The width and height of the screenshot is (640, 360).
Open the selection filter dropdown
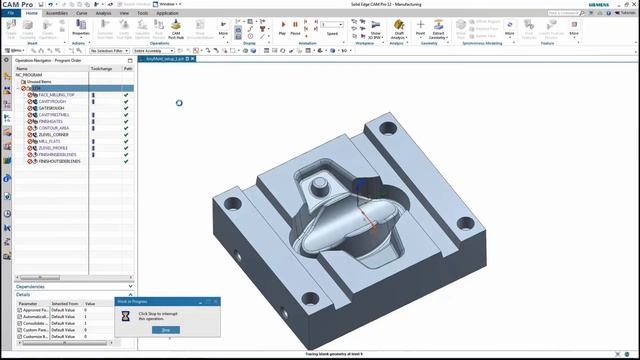click(109, 51)
